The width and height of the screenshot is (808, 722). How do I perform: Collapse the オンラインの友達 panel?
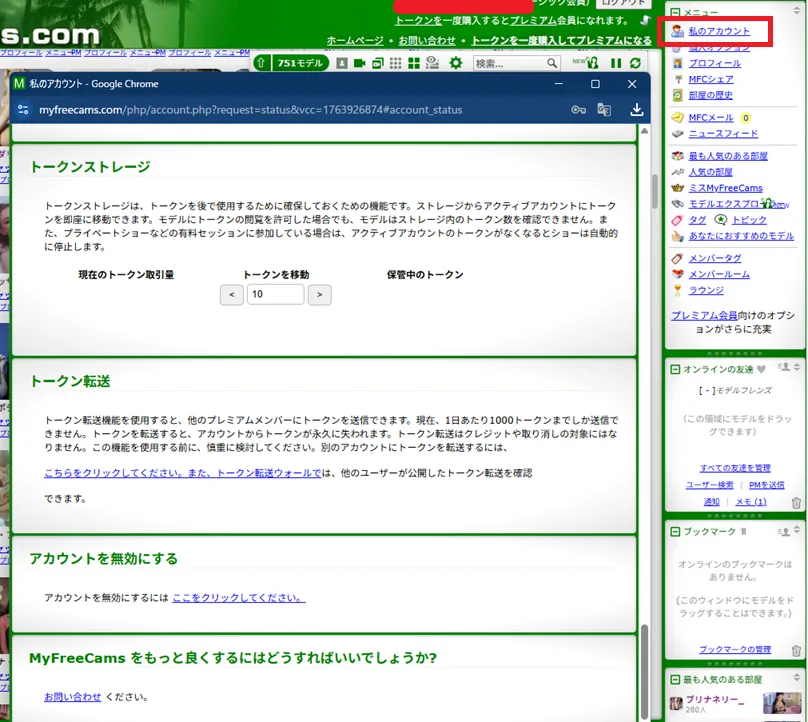click(x=676, y=370)
